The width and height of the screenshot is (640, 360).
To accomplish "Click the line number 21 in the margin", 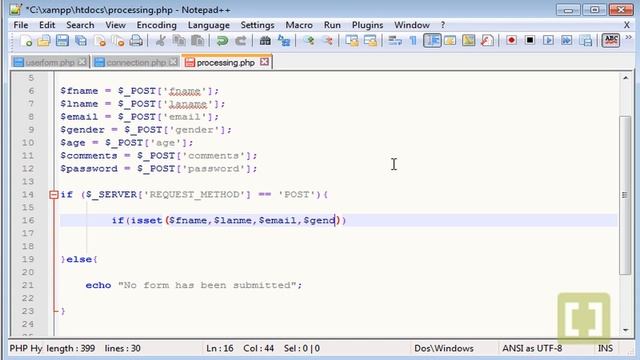I will click(x=28, y=285).
